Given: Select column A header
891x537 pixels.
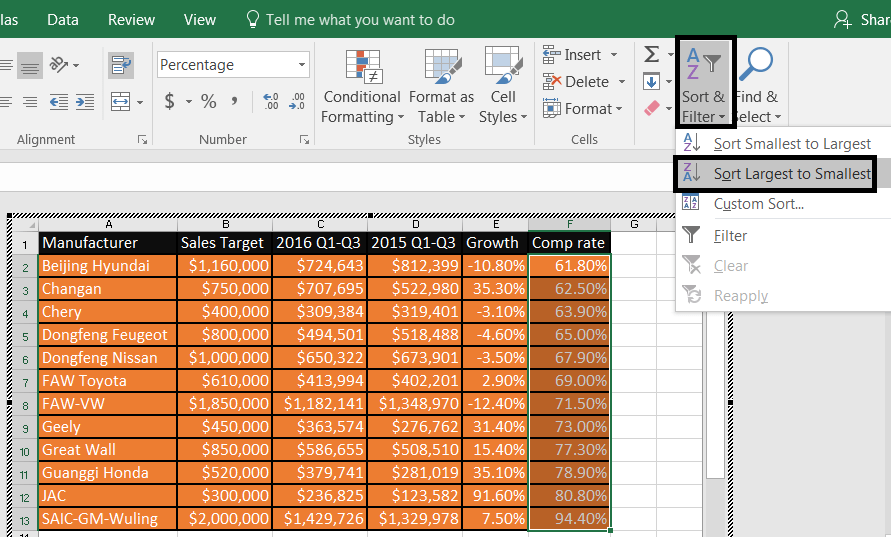Looking at the screenshot, I should (108, 224).
